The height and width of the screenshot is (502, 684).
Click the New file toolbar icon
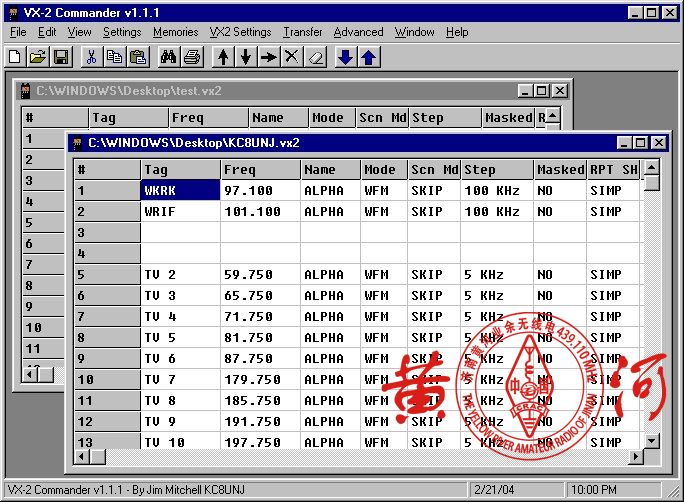[15, 57]
